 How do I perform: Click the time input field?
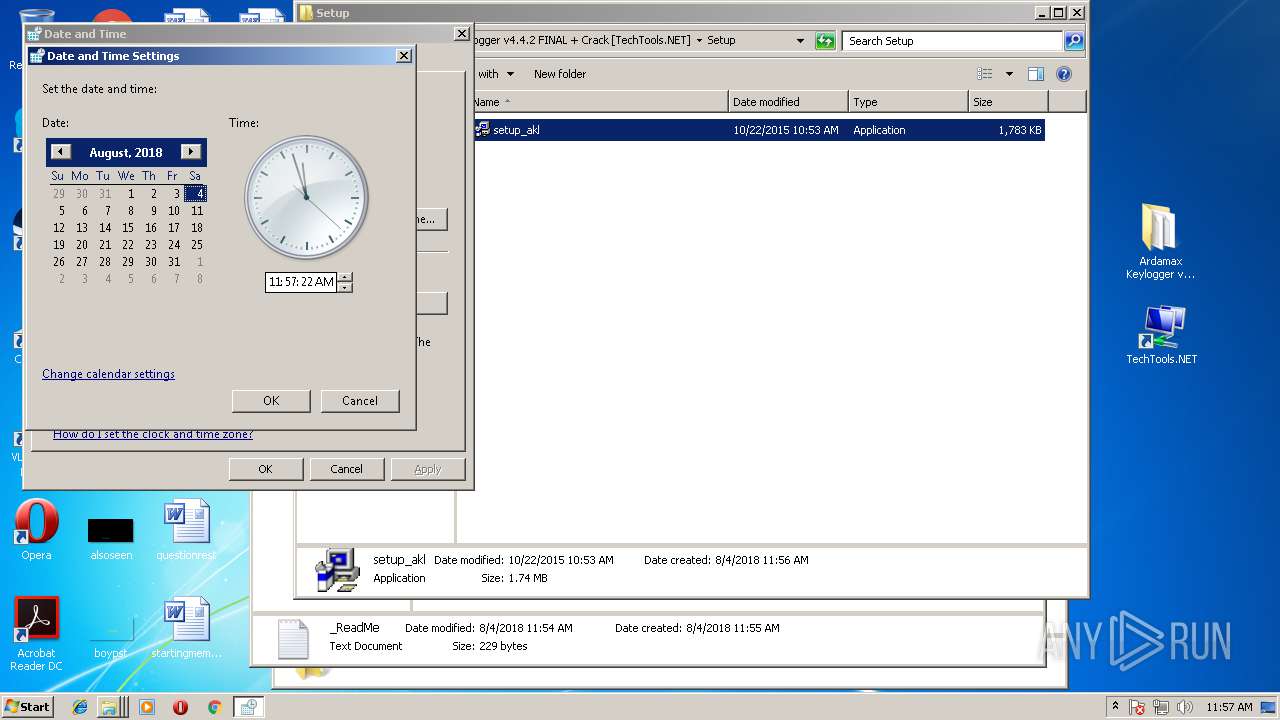click(x=301, y=282)
